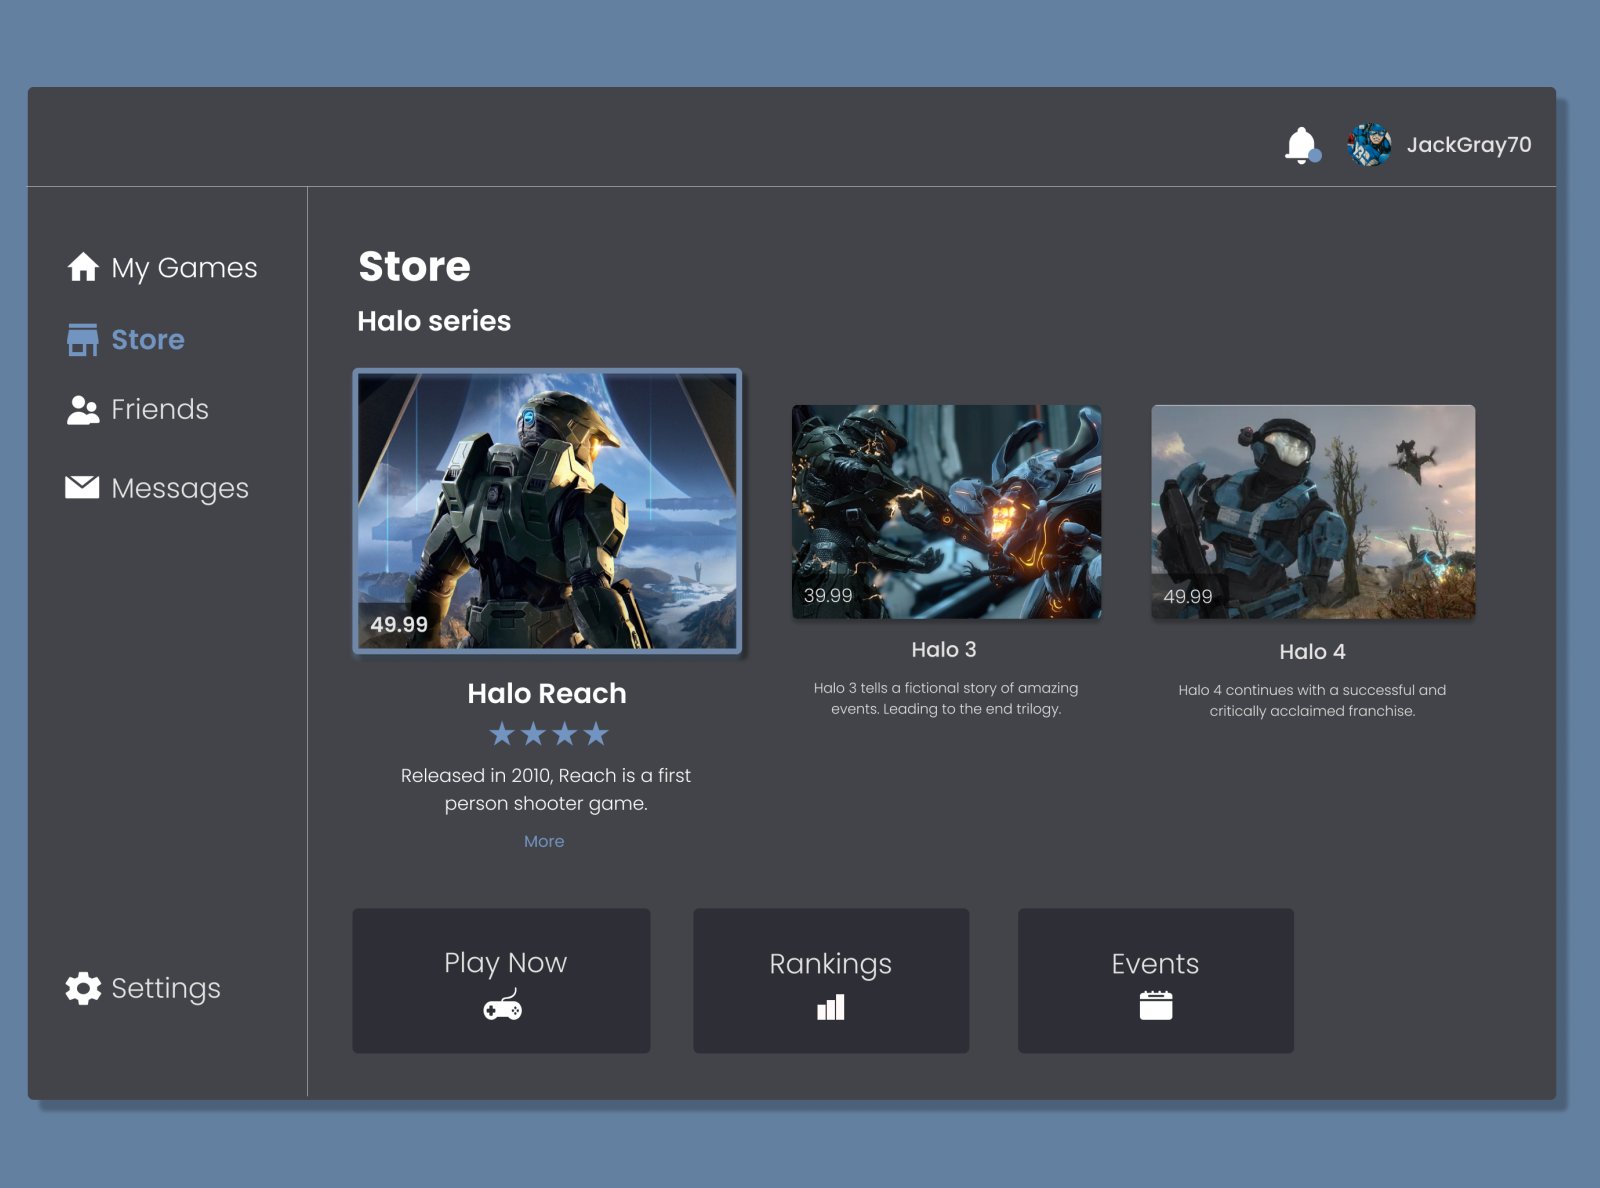Click the My Games home icon

pos(83,268)
